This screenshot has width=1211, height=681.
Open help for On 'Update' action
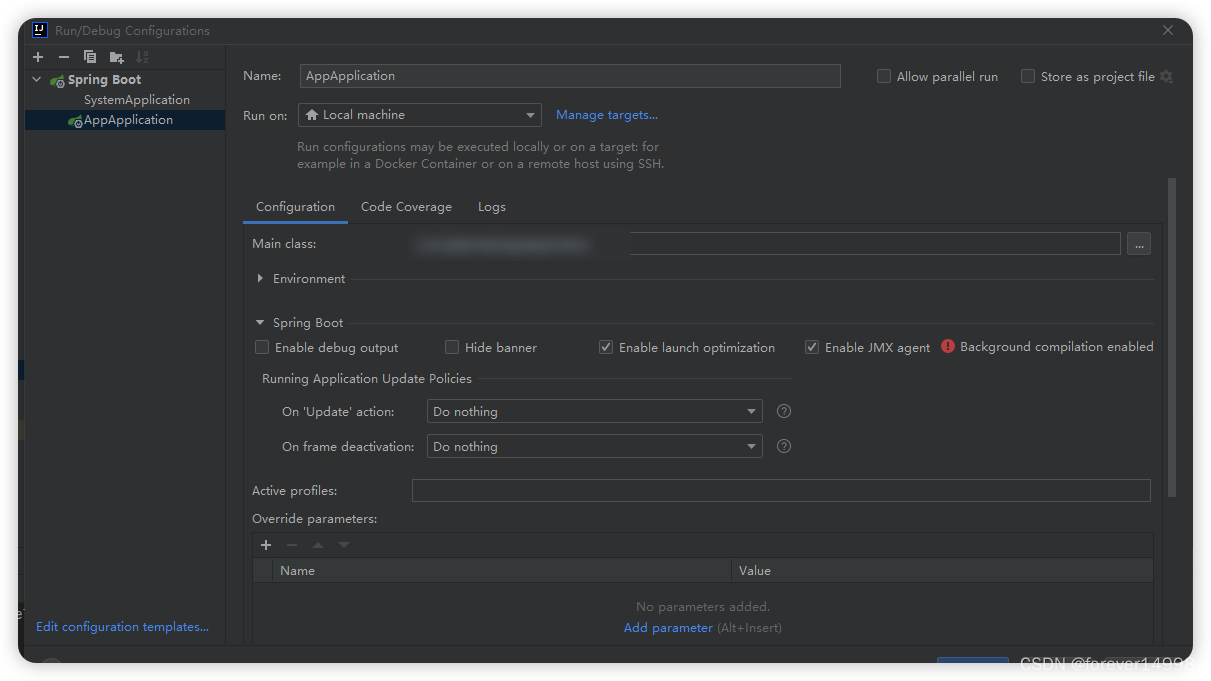784,411
